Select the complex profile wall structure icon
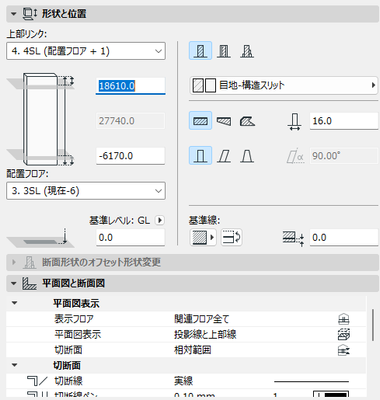The width and height of the screenshot is (380, 400). (x=247, y=51)
